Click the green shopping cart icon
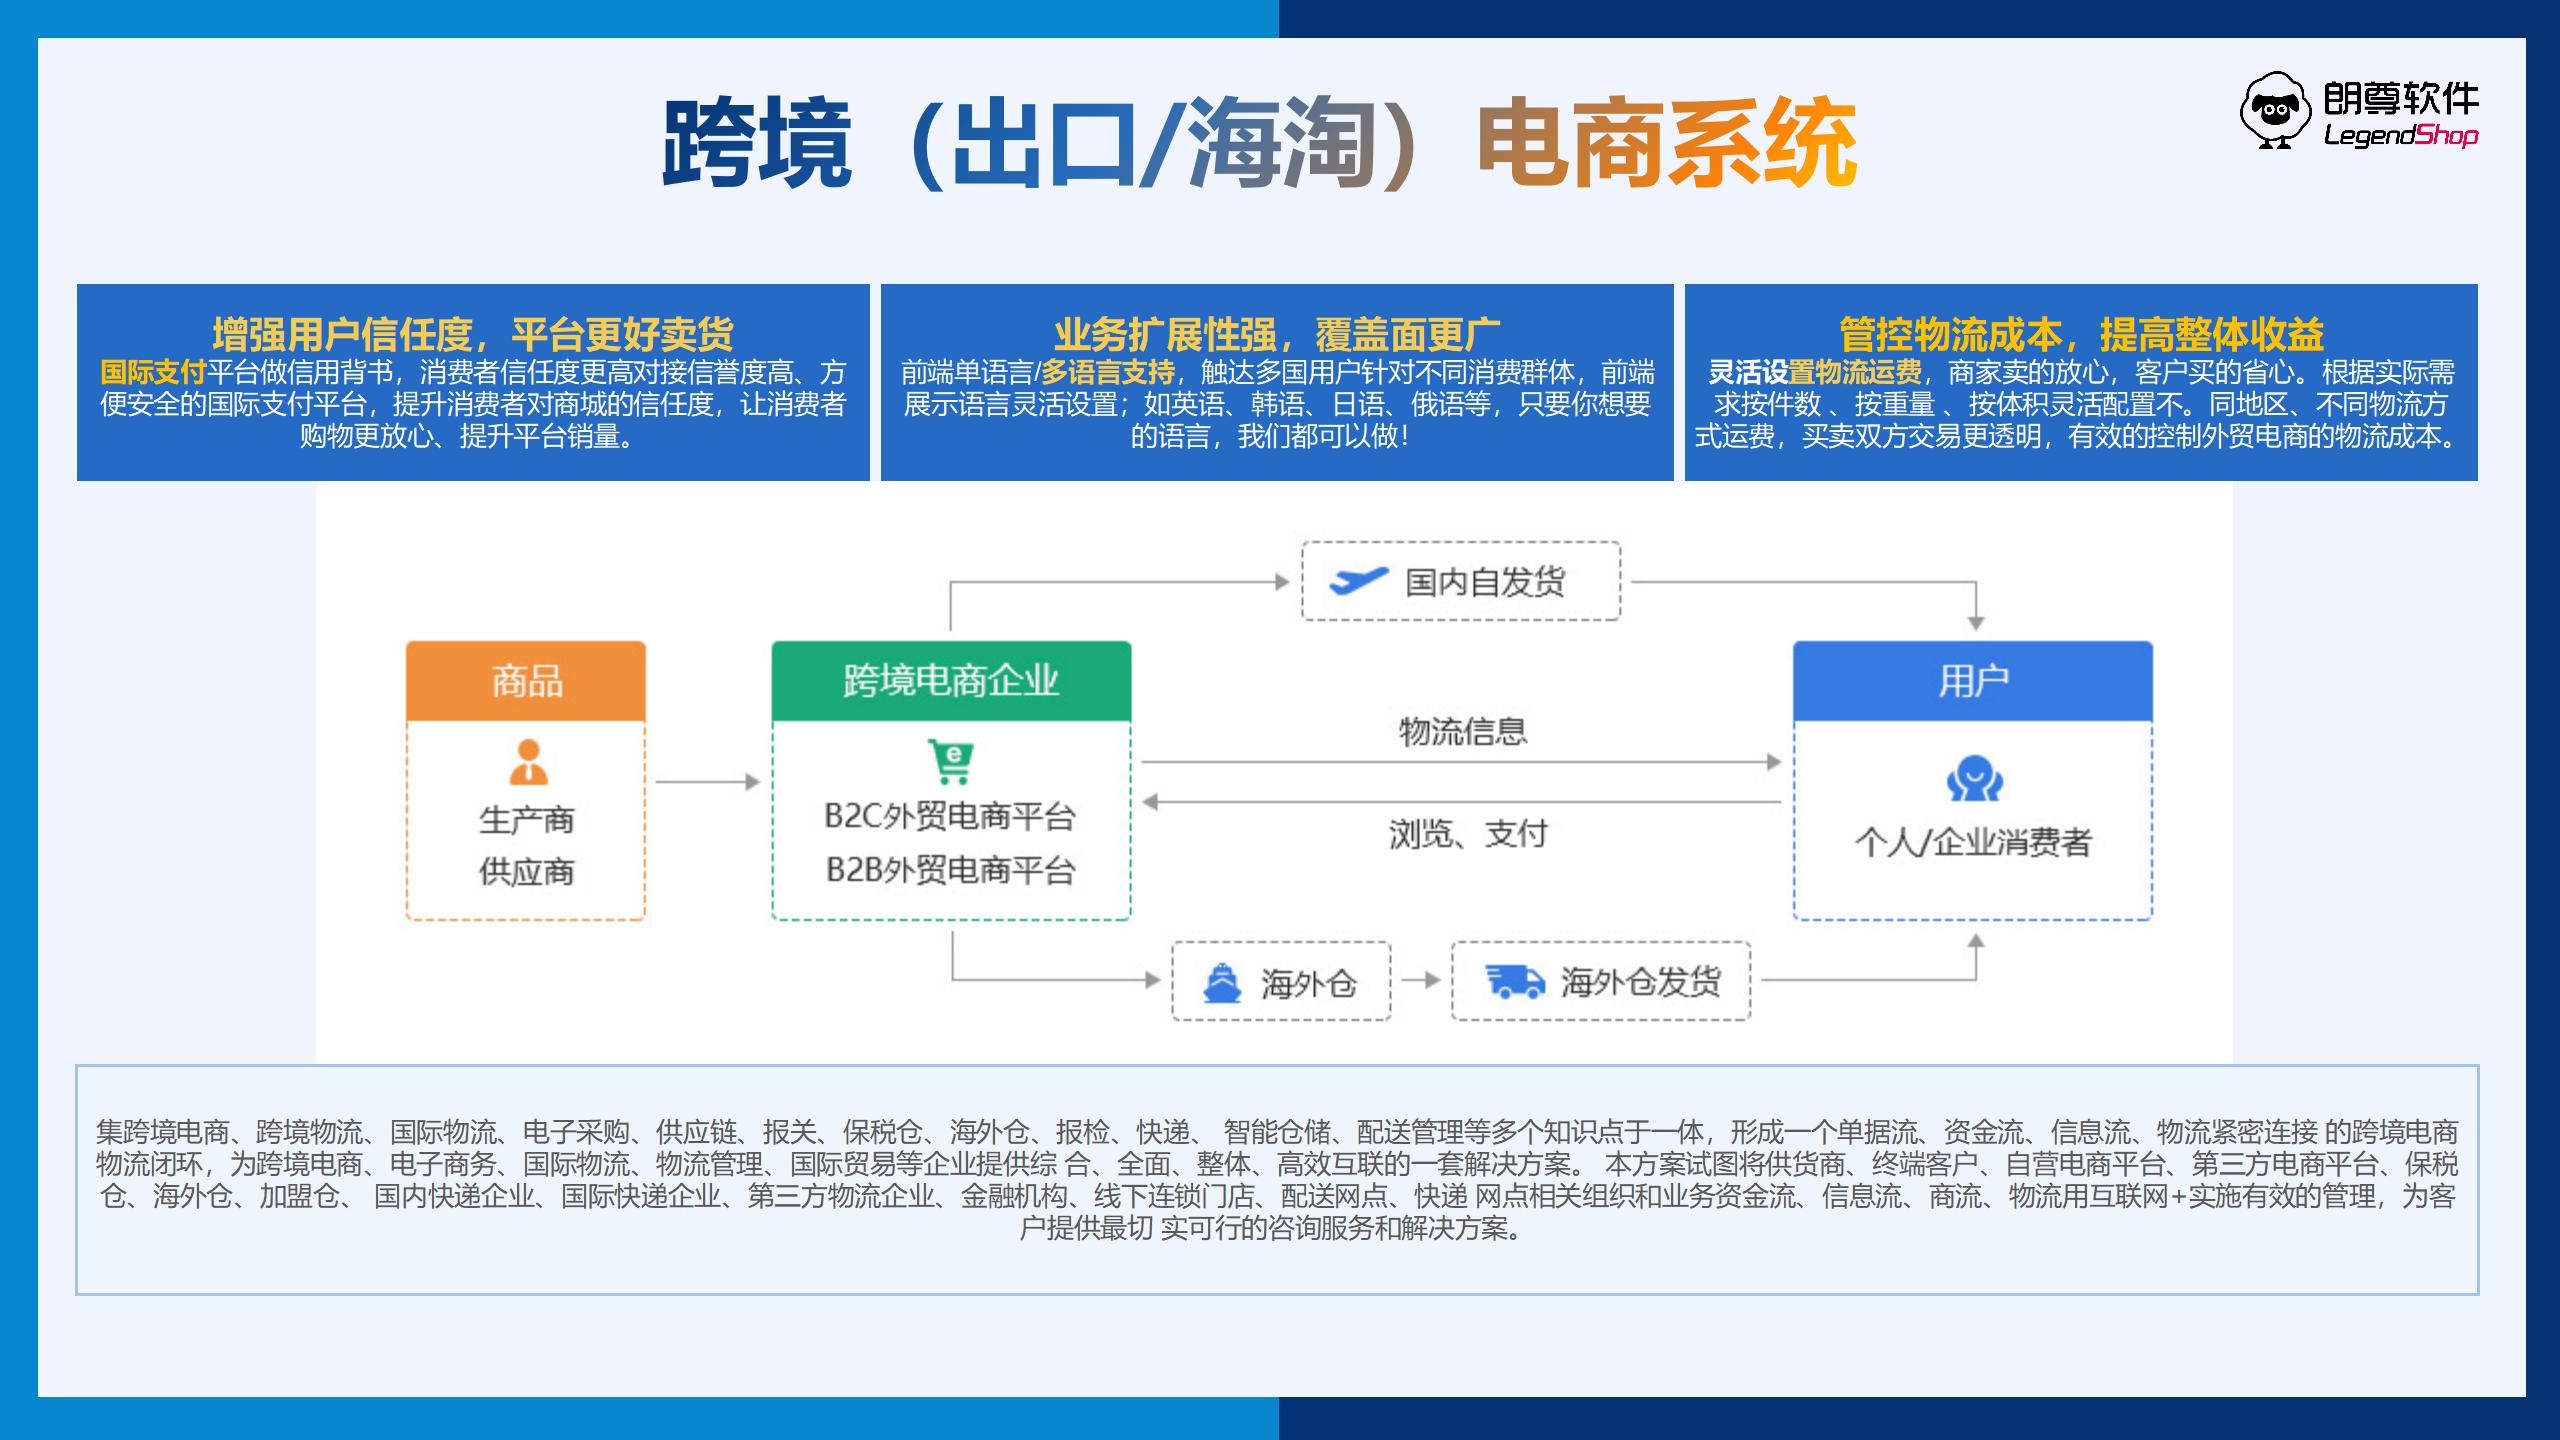 (x=950, y=762)
